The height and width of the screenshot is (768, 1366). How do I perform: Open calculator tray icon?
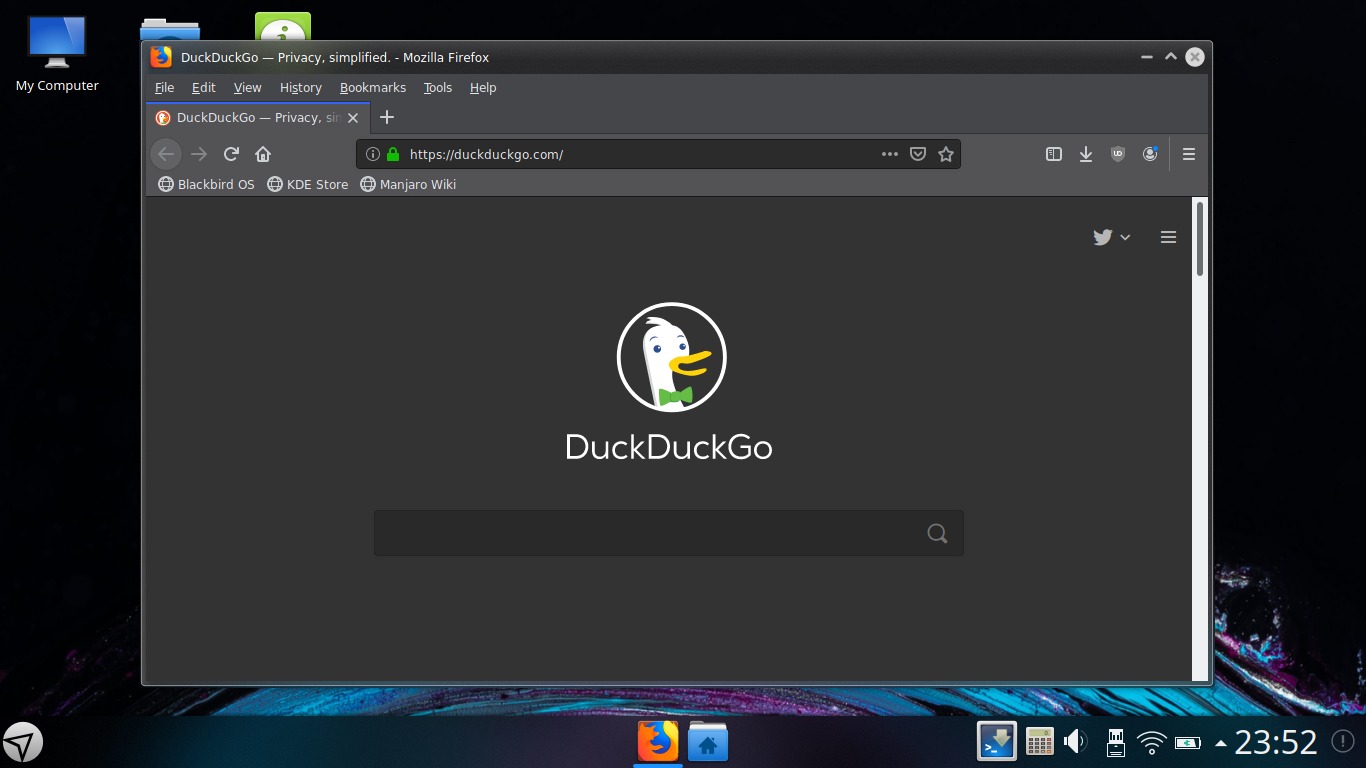tap(1040, 742)
